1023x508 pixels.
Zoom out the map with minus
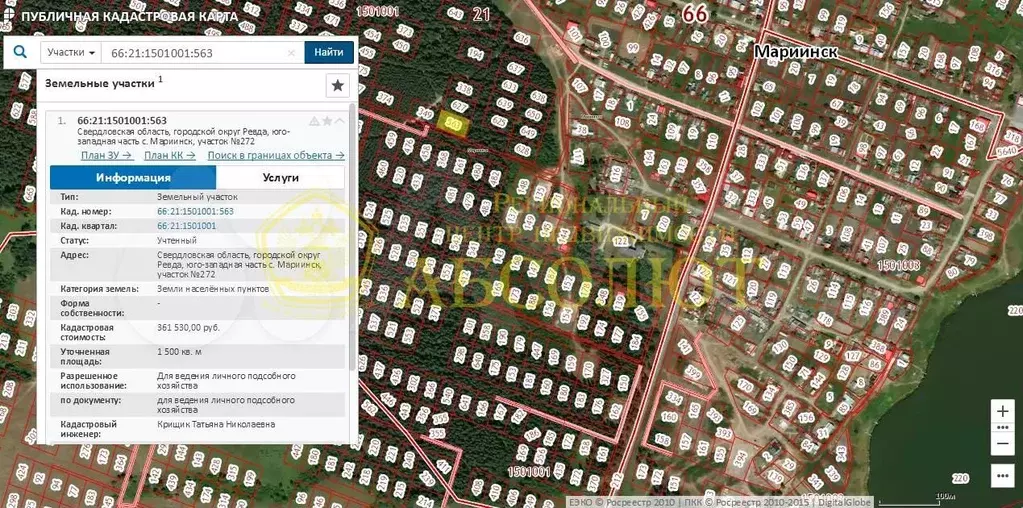[1003, 443]
